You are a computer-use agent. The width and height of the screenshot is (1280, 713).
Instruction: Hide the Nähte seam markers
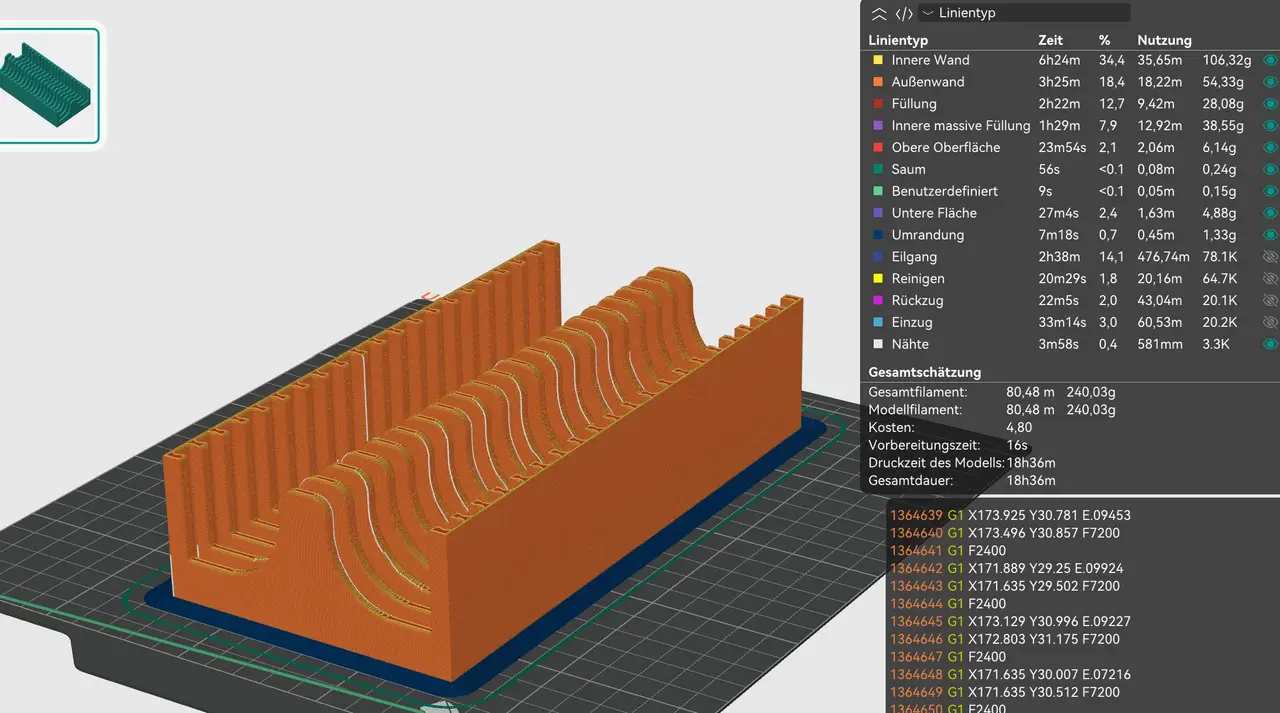[x=1270, y=344]
